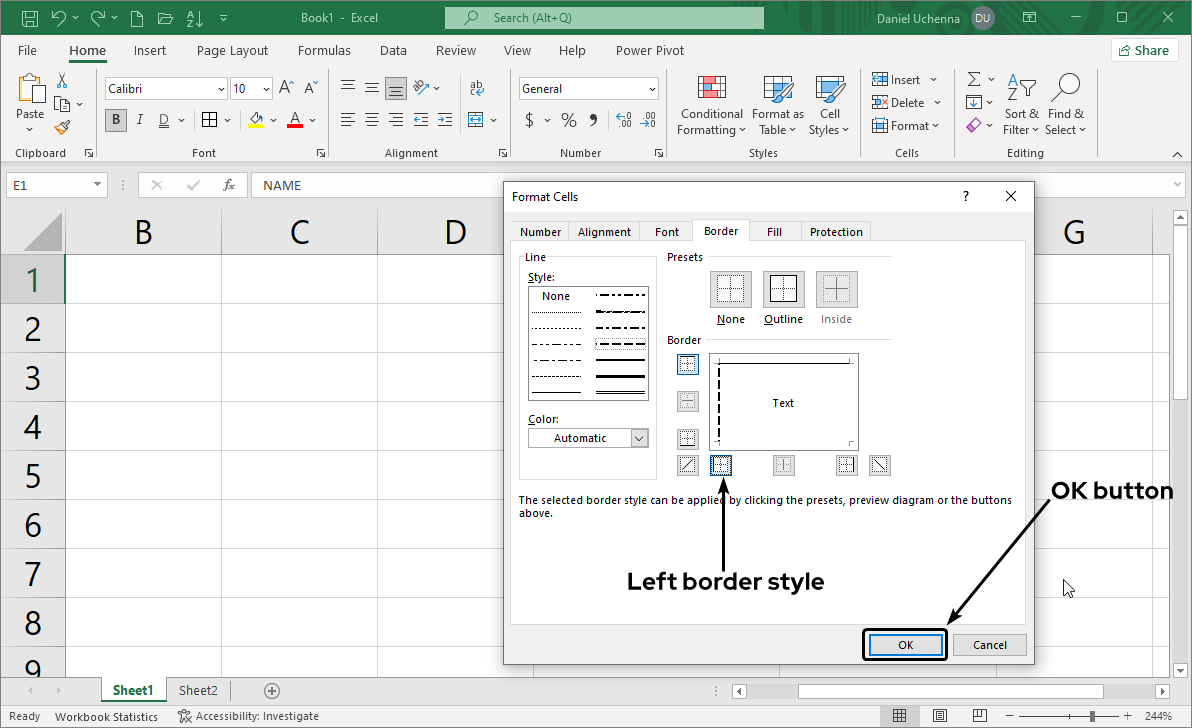Click the Cut scissors icon
This screenshot has height=728, width=1192.
click(x=62, y=80)
